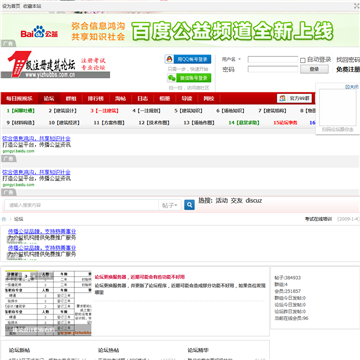Click the green WeChat login icon
The width and height of the screenshot is (360, 360).
tap(172, 78)
